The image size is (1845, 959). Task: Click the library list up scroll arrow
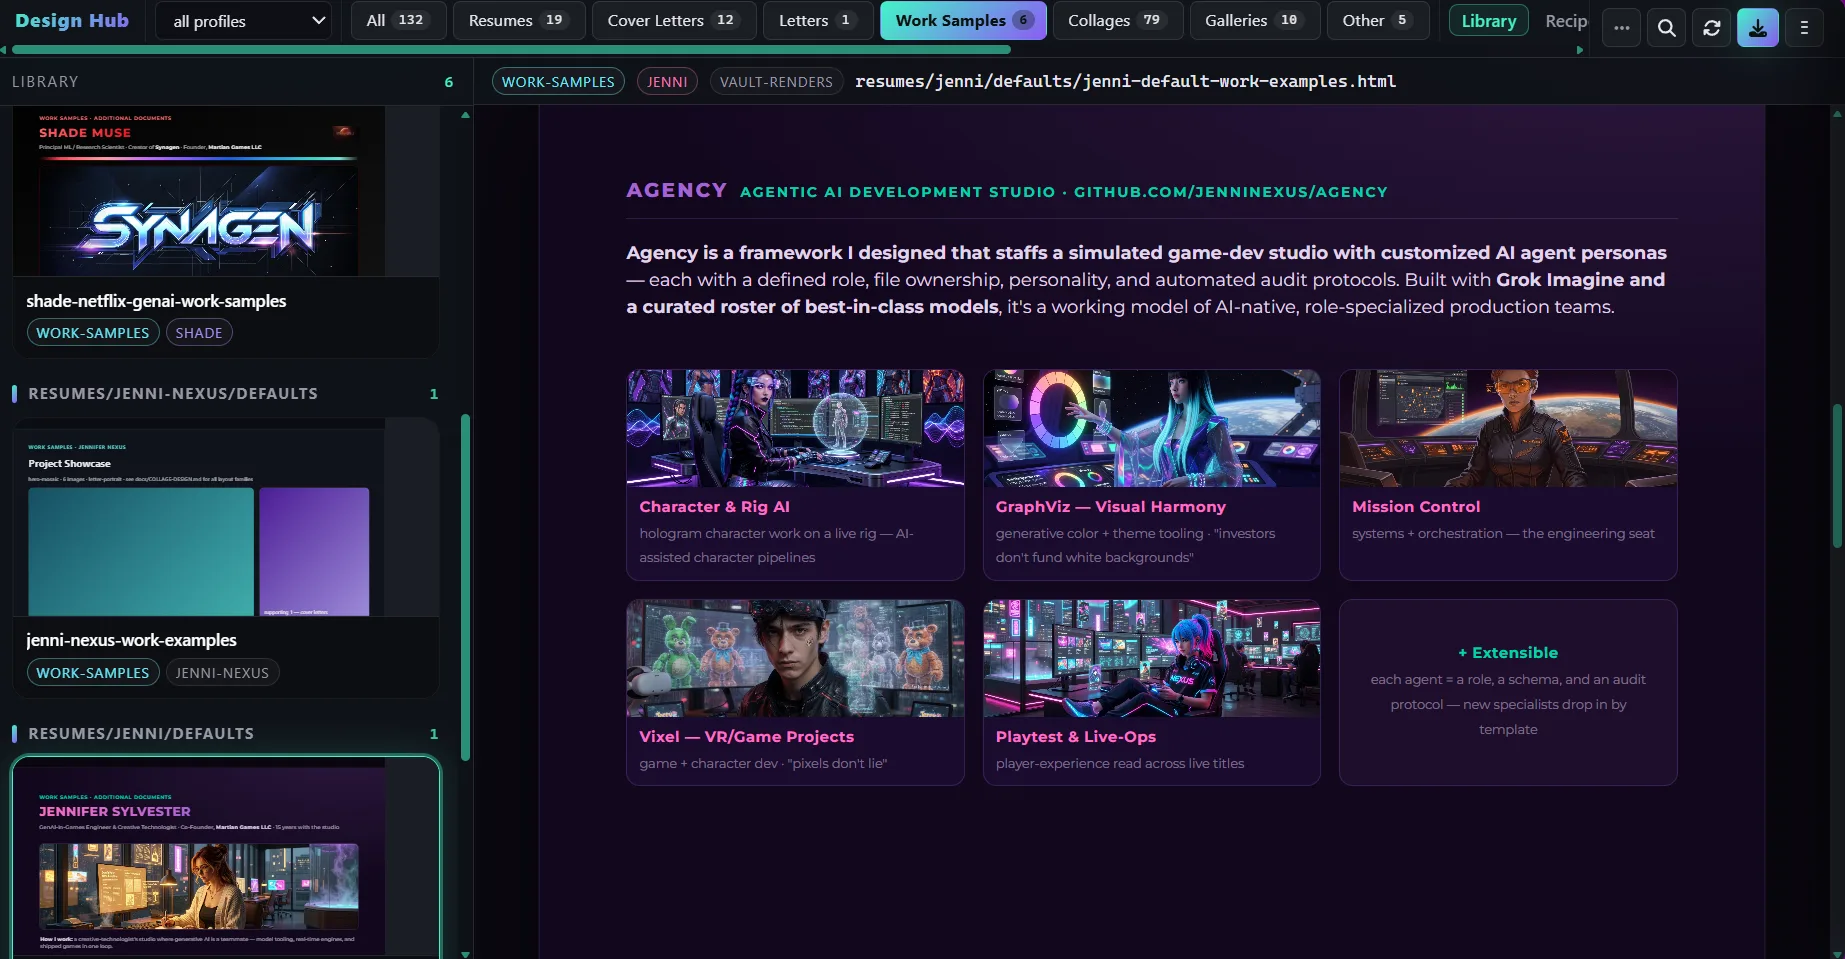[x=465, y=115]
